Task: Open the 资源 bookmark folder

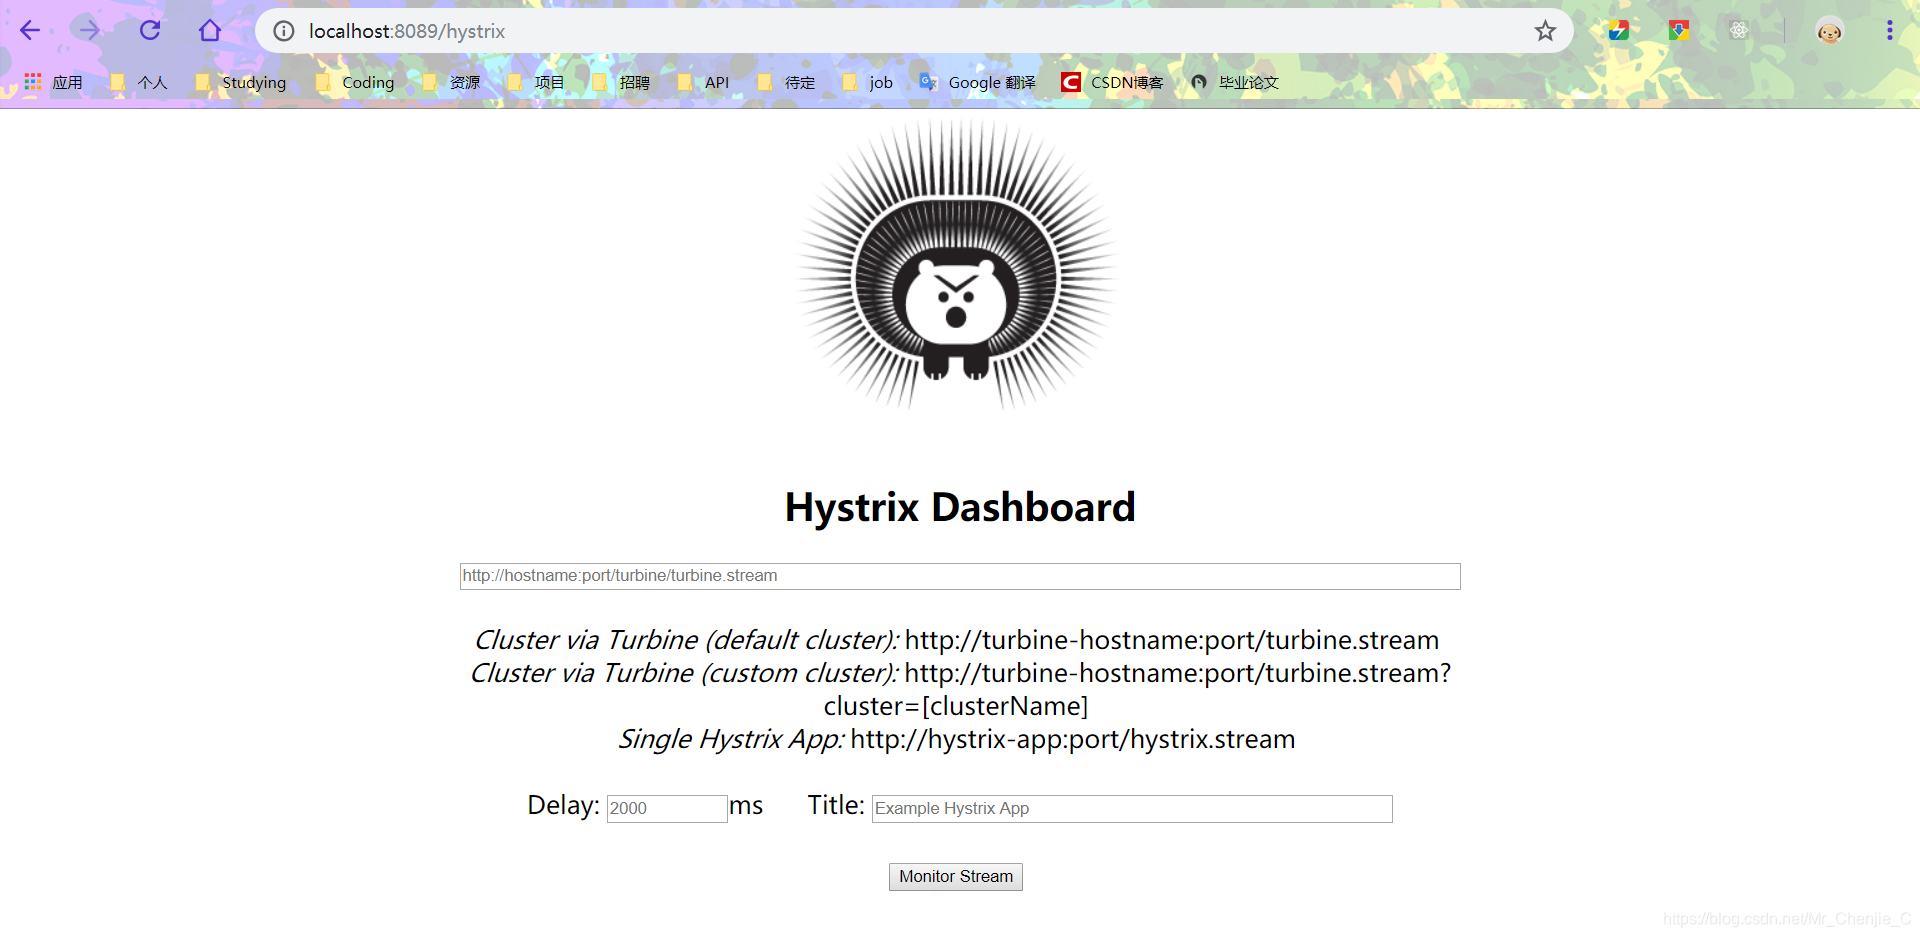Action: 452,82
